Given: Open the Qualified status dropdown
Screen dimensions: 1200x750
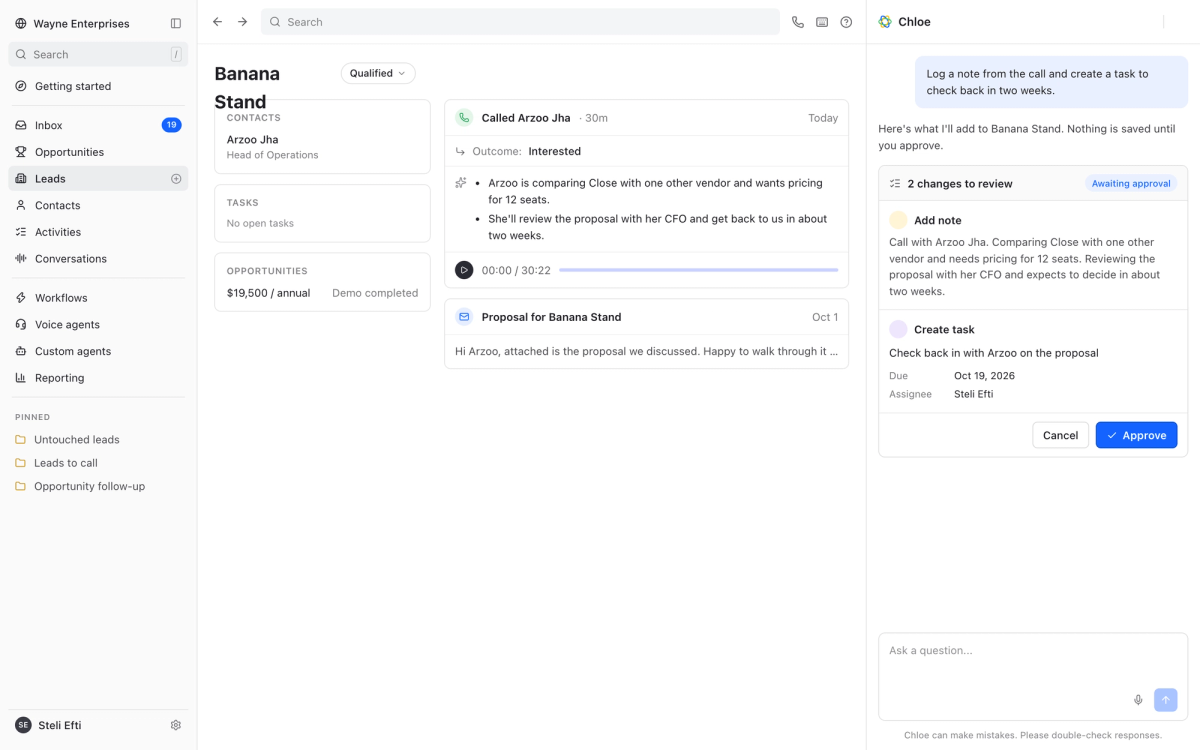Looking at the screenshot, I should (x=378, y=73).
